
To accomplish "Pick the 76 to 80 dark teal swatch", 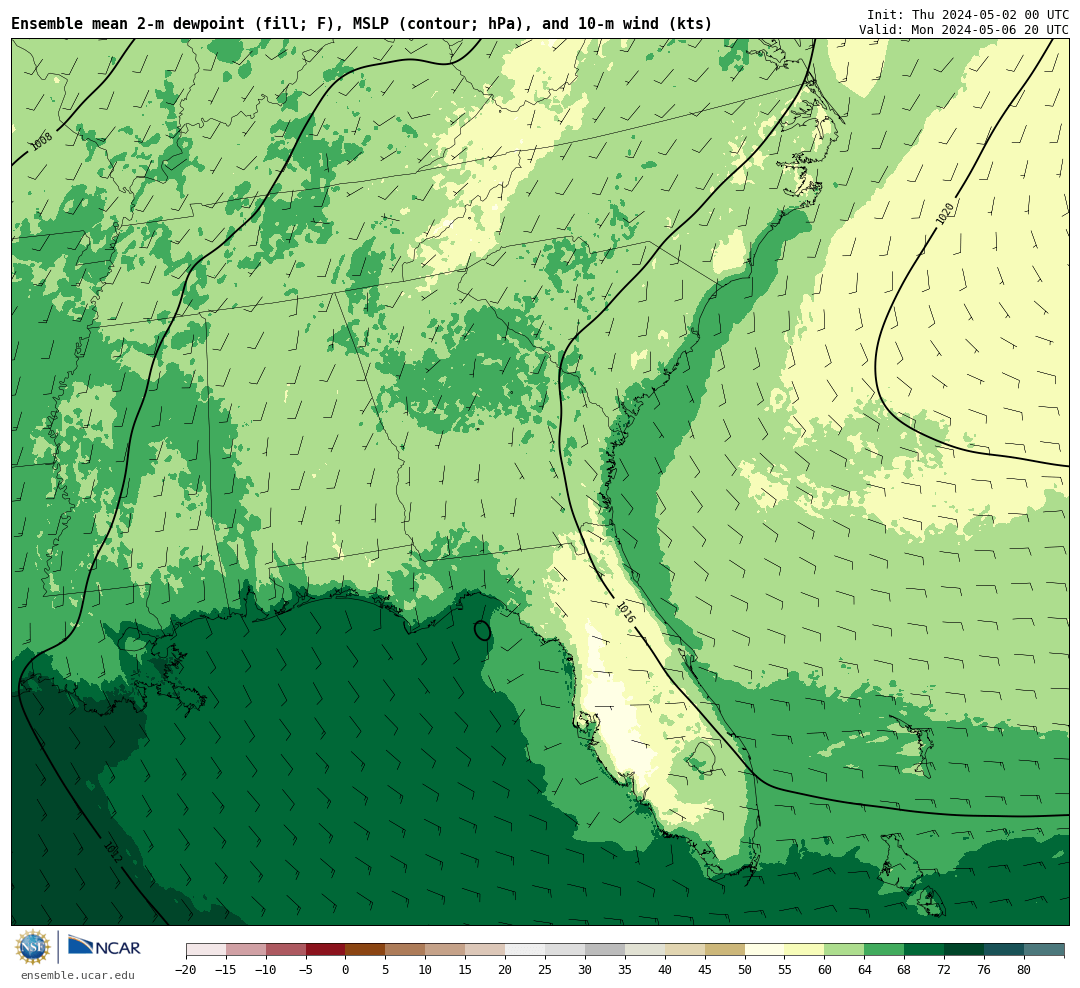I will click(1005, 950).
